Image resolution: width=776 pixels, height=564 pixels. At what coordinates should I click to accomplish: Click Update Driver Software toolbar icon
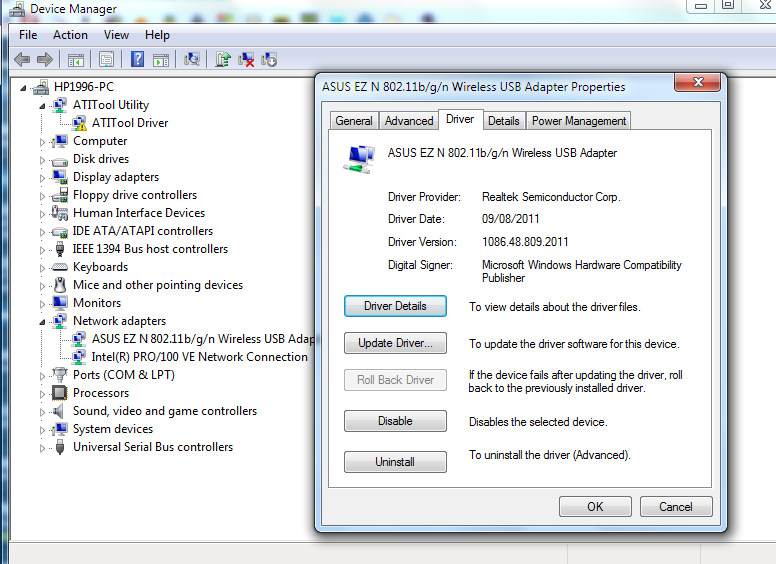223,59
